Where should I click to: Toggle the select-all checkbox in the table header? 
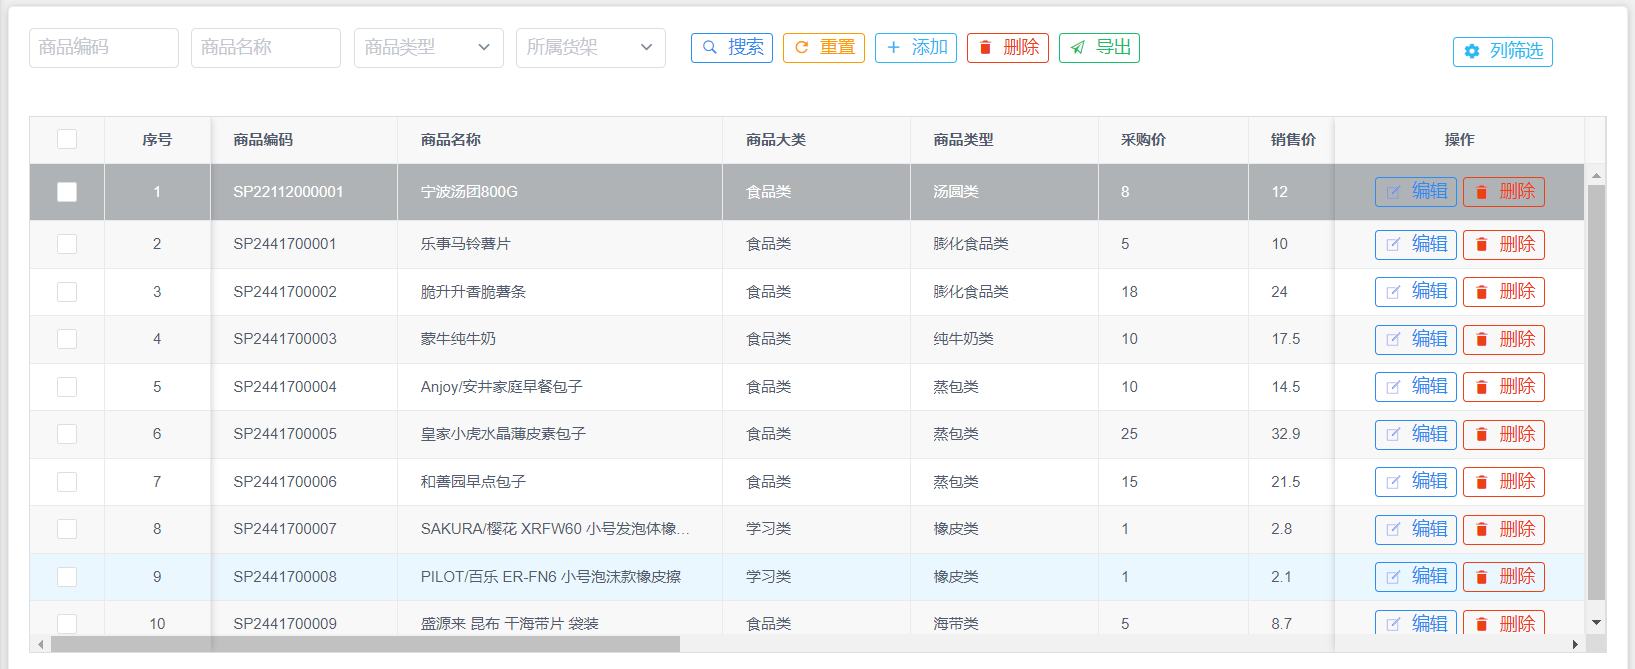click(x=67, y=139)
